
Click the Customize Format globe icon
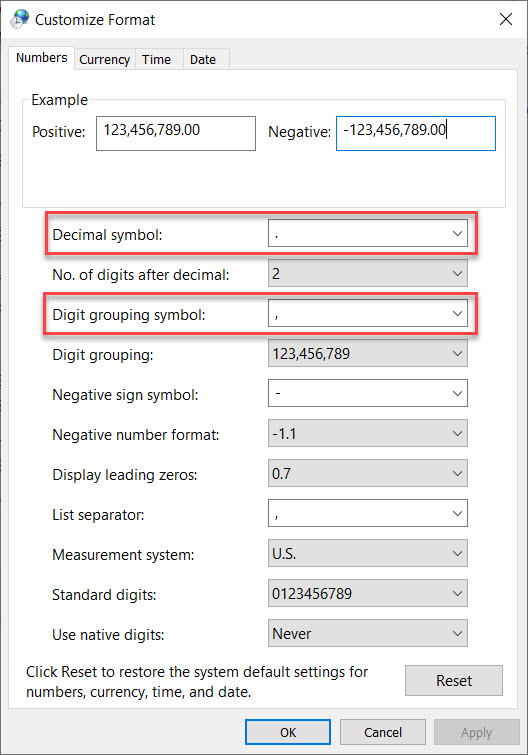tap(20, 19)
